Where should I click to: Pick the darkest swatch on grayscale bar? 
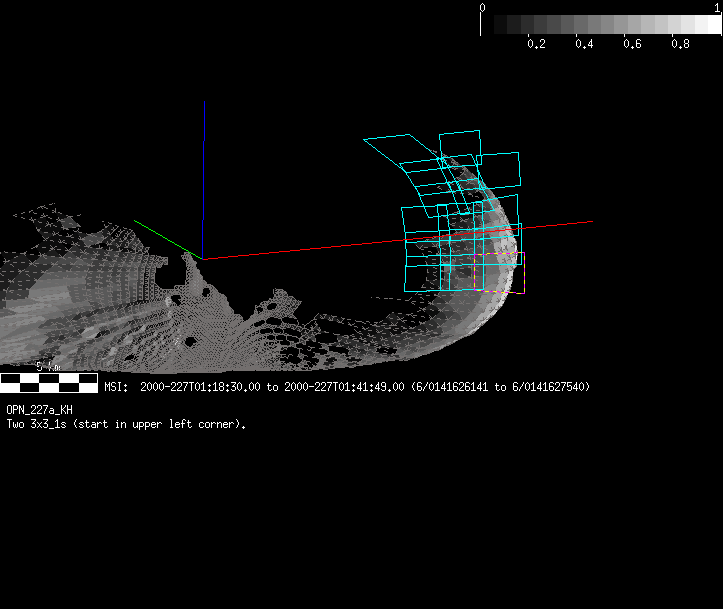coord(489,25)
